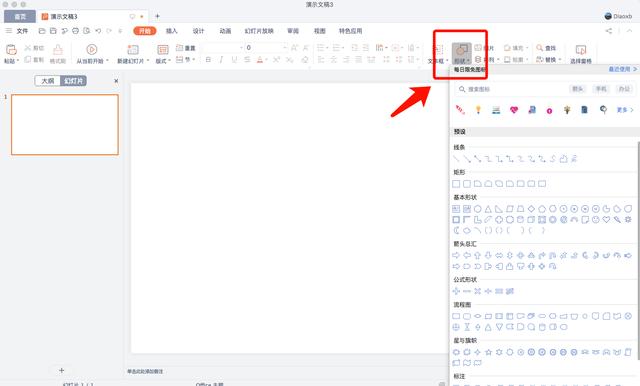
Task: Switch to the 设计 design tab
Action: [198, 31]
